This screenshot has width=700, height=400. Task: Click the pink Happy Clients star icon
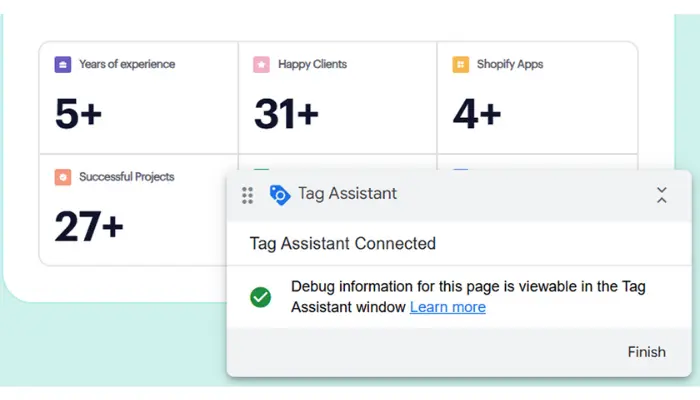(x=261, y=64)
